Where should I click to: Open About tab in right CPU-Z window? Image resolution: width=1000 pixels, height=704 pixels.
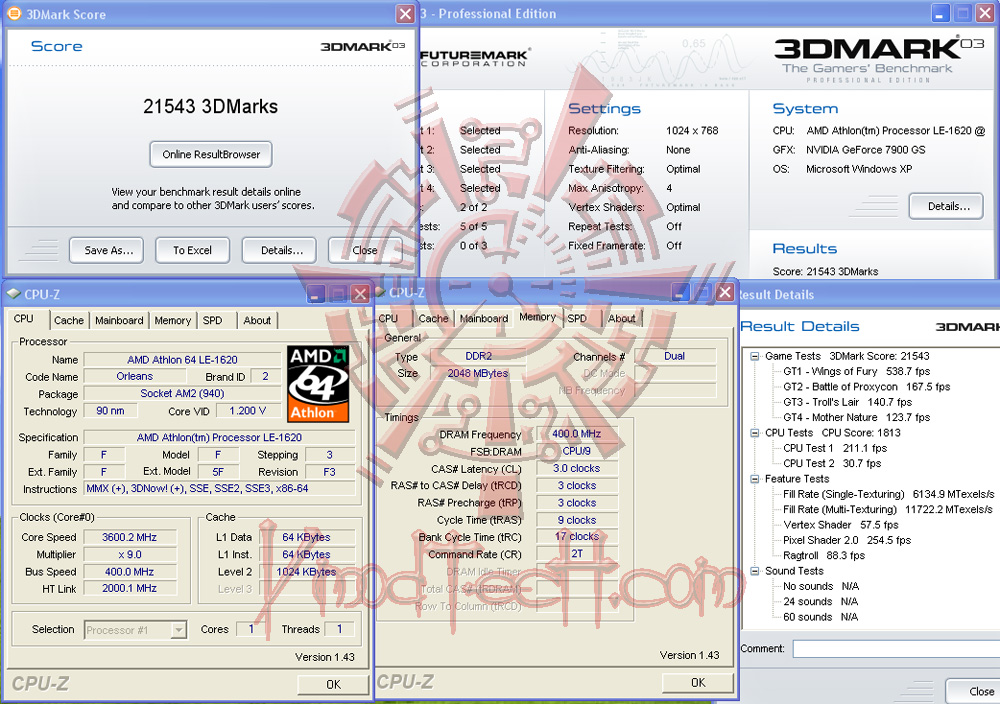(622, 318)
